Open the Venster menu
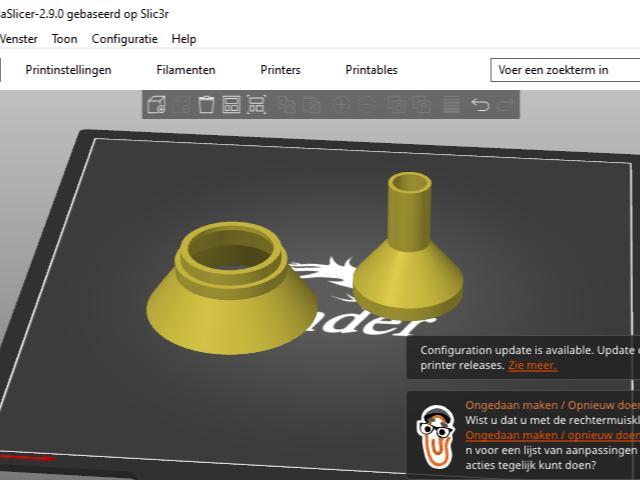The height and width of the screenshot is (480, 640). [18, 39]
